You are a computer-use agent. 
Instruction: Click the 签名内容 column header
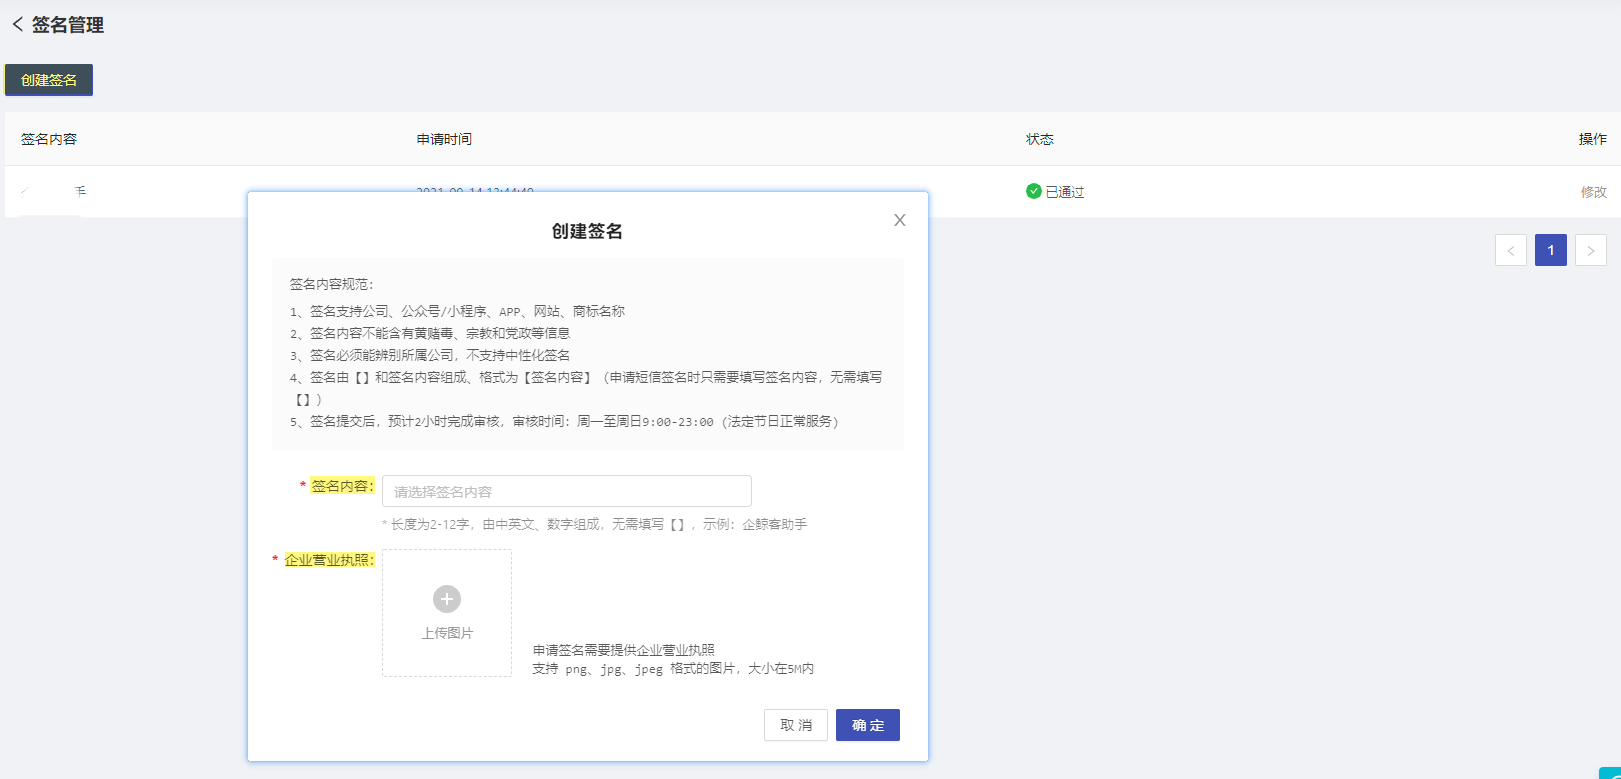[49, 139]
